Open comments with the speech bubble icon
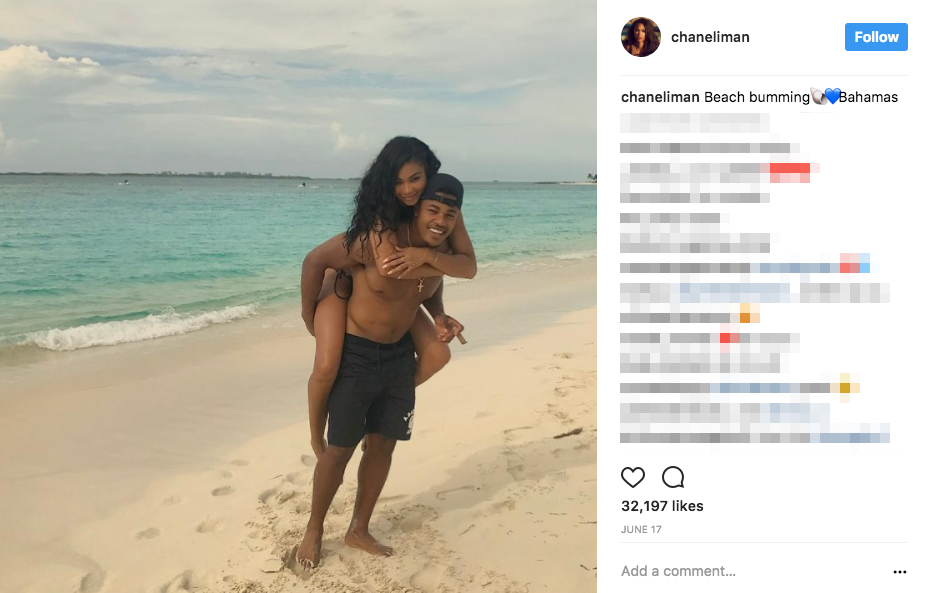Screen dimensions: 927x593 coord(673,477)
